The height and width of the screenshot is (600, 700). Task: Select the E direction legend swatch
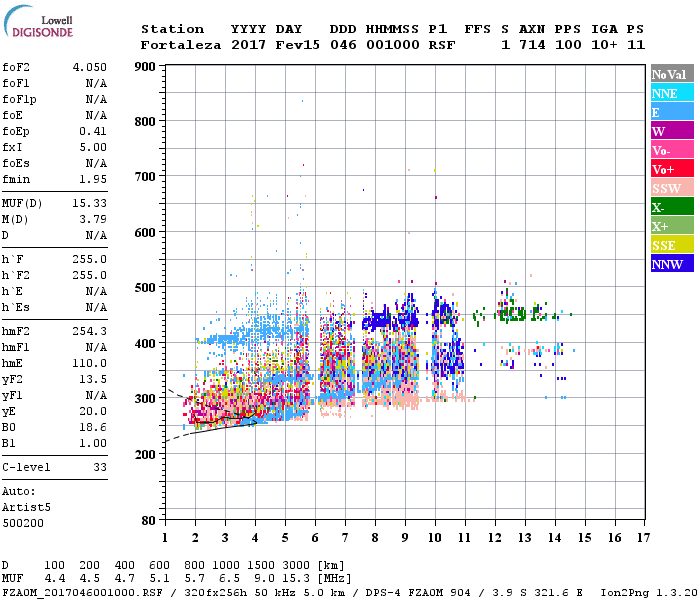tap(672, 112)
